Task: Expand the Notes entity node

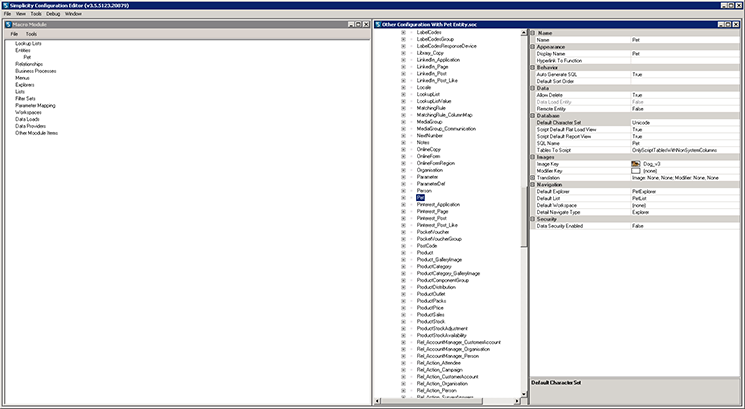Action: (x=403, y=143)
